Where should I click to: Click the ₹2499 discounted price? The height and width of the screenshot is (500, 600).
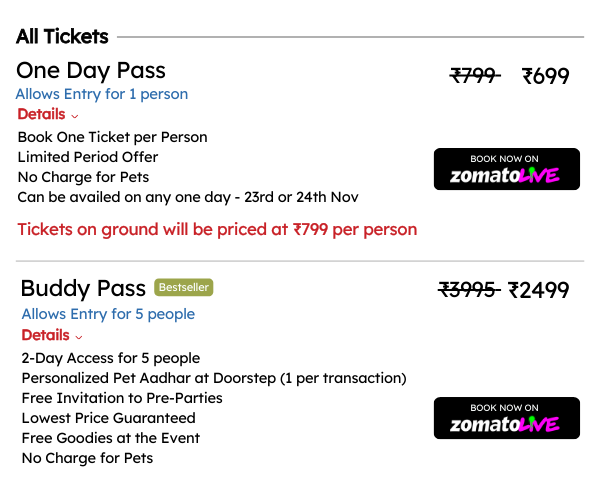[538, 290]
